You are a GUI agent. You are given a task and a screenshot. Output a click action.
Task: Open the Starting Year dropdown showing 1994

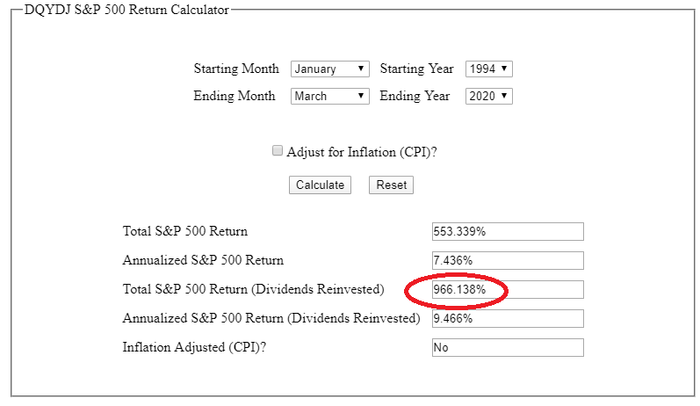pos(489,70)
